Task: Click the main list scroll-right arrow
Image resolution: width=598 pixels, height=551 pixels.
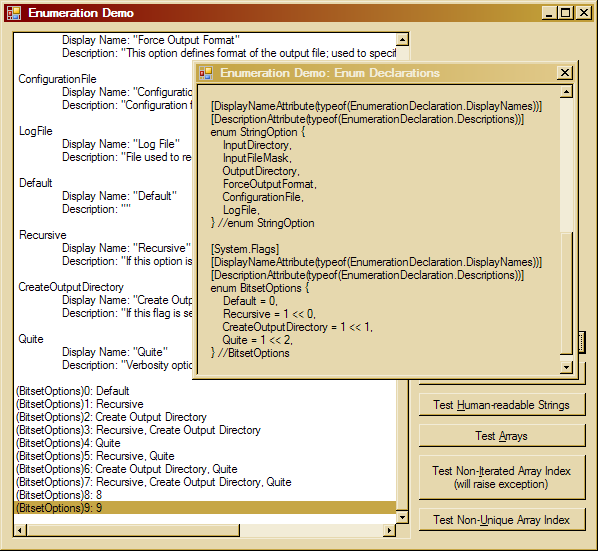Action: 389,530
